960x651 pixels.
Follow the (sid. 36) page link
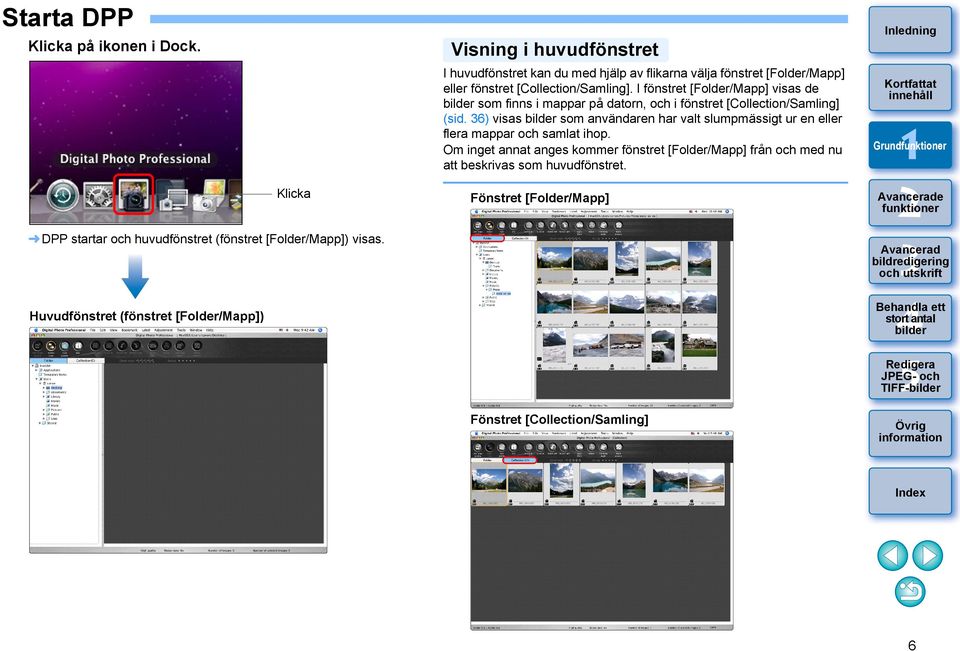[466, 119]
